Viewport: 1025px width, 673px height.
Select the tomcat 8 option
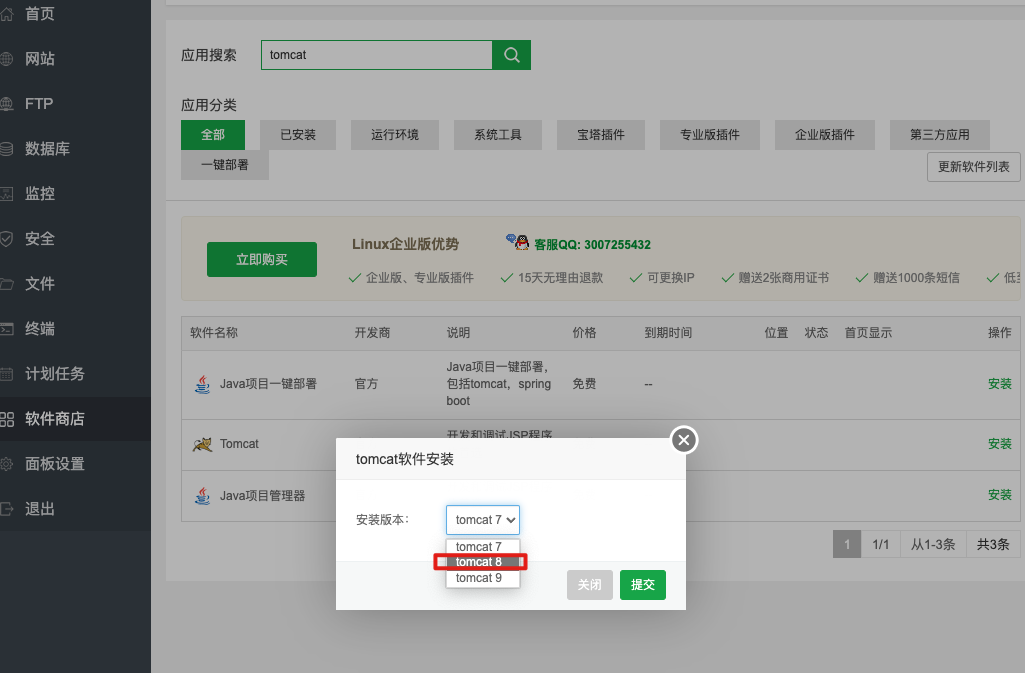[480, 561]
